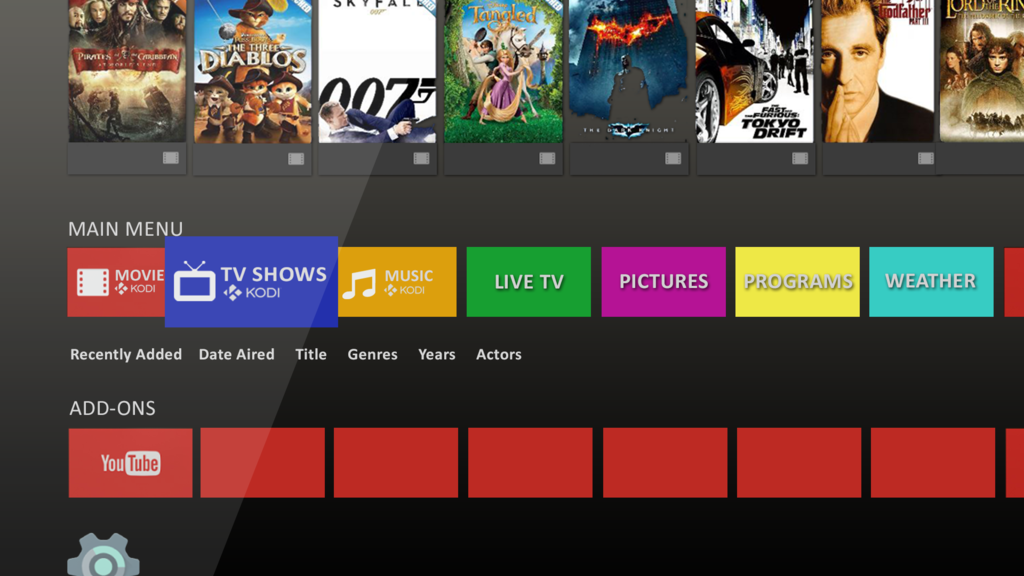Select The Godfather Part III poster
This screenshot has height=576, width=1024.
[x=878, y=71]
